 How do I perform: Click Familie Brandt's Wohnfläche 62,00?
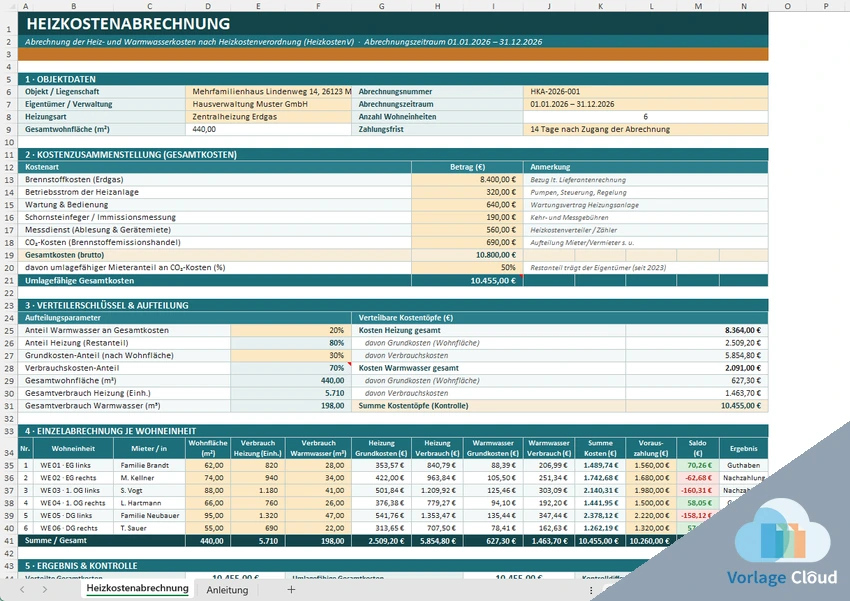coord(208,465)
